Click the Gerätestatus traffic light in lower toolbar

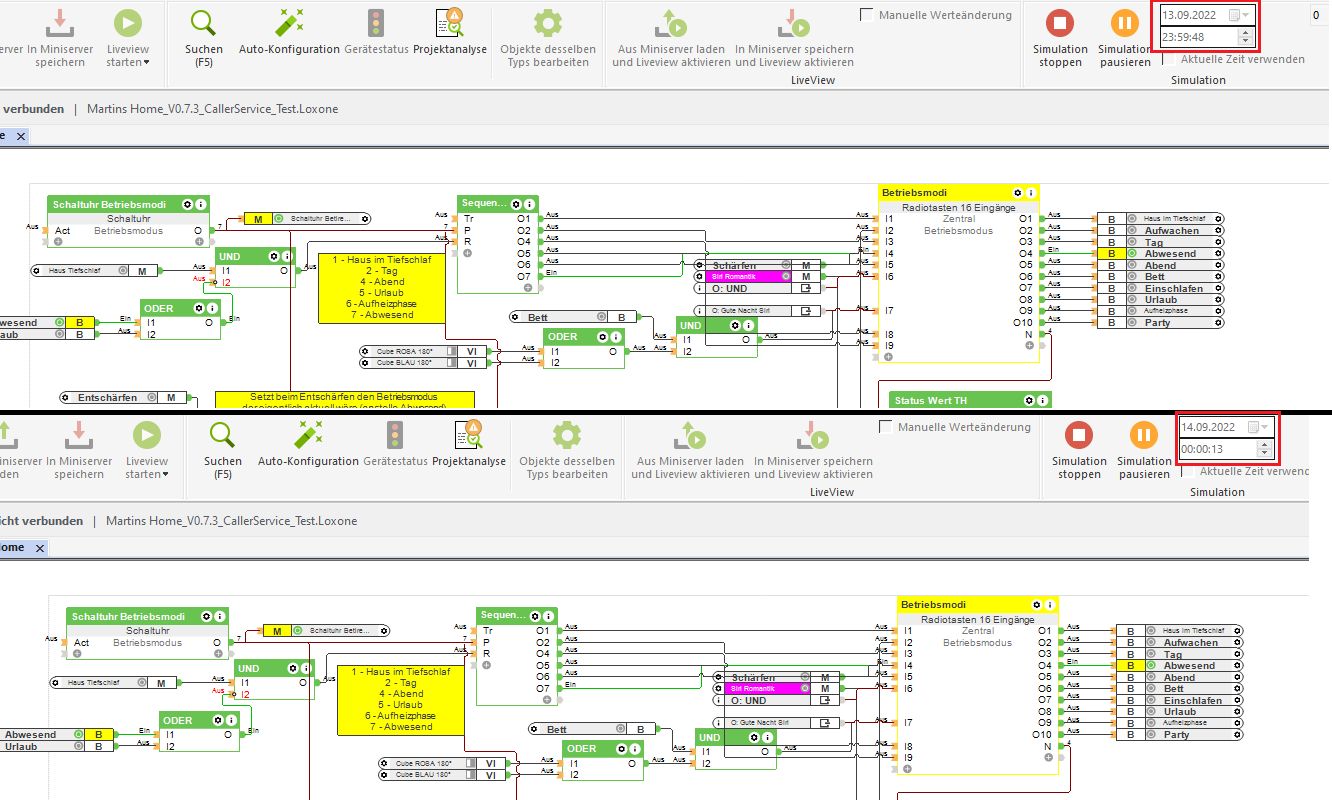(395, 435)
